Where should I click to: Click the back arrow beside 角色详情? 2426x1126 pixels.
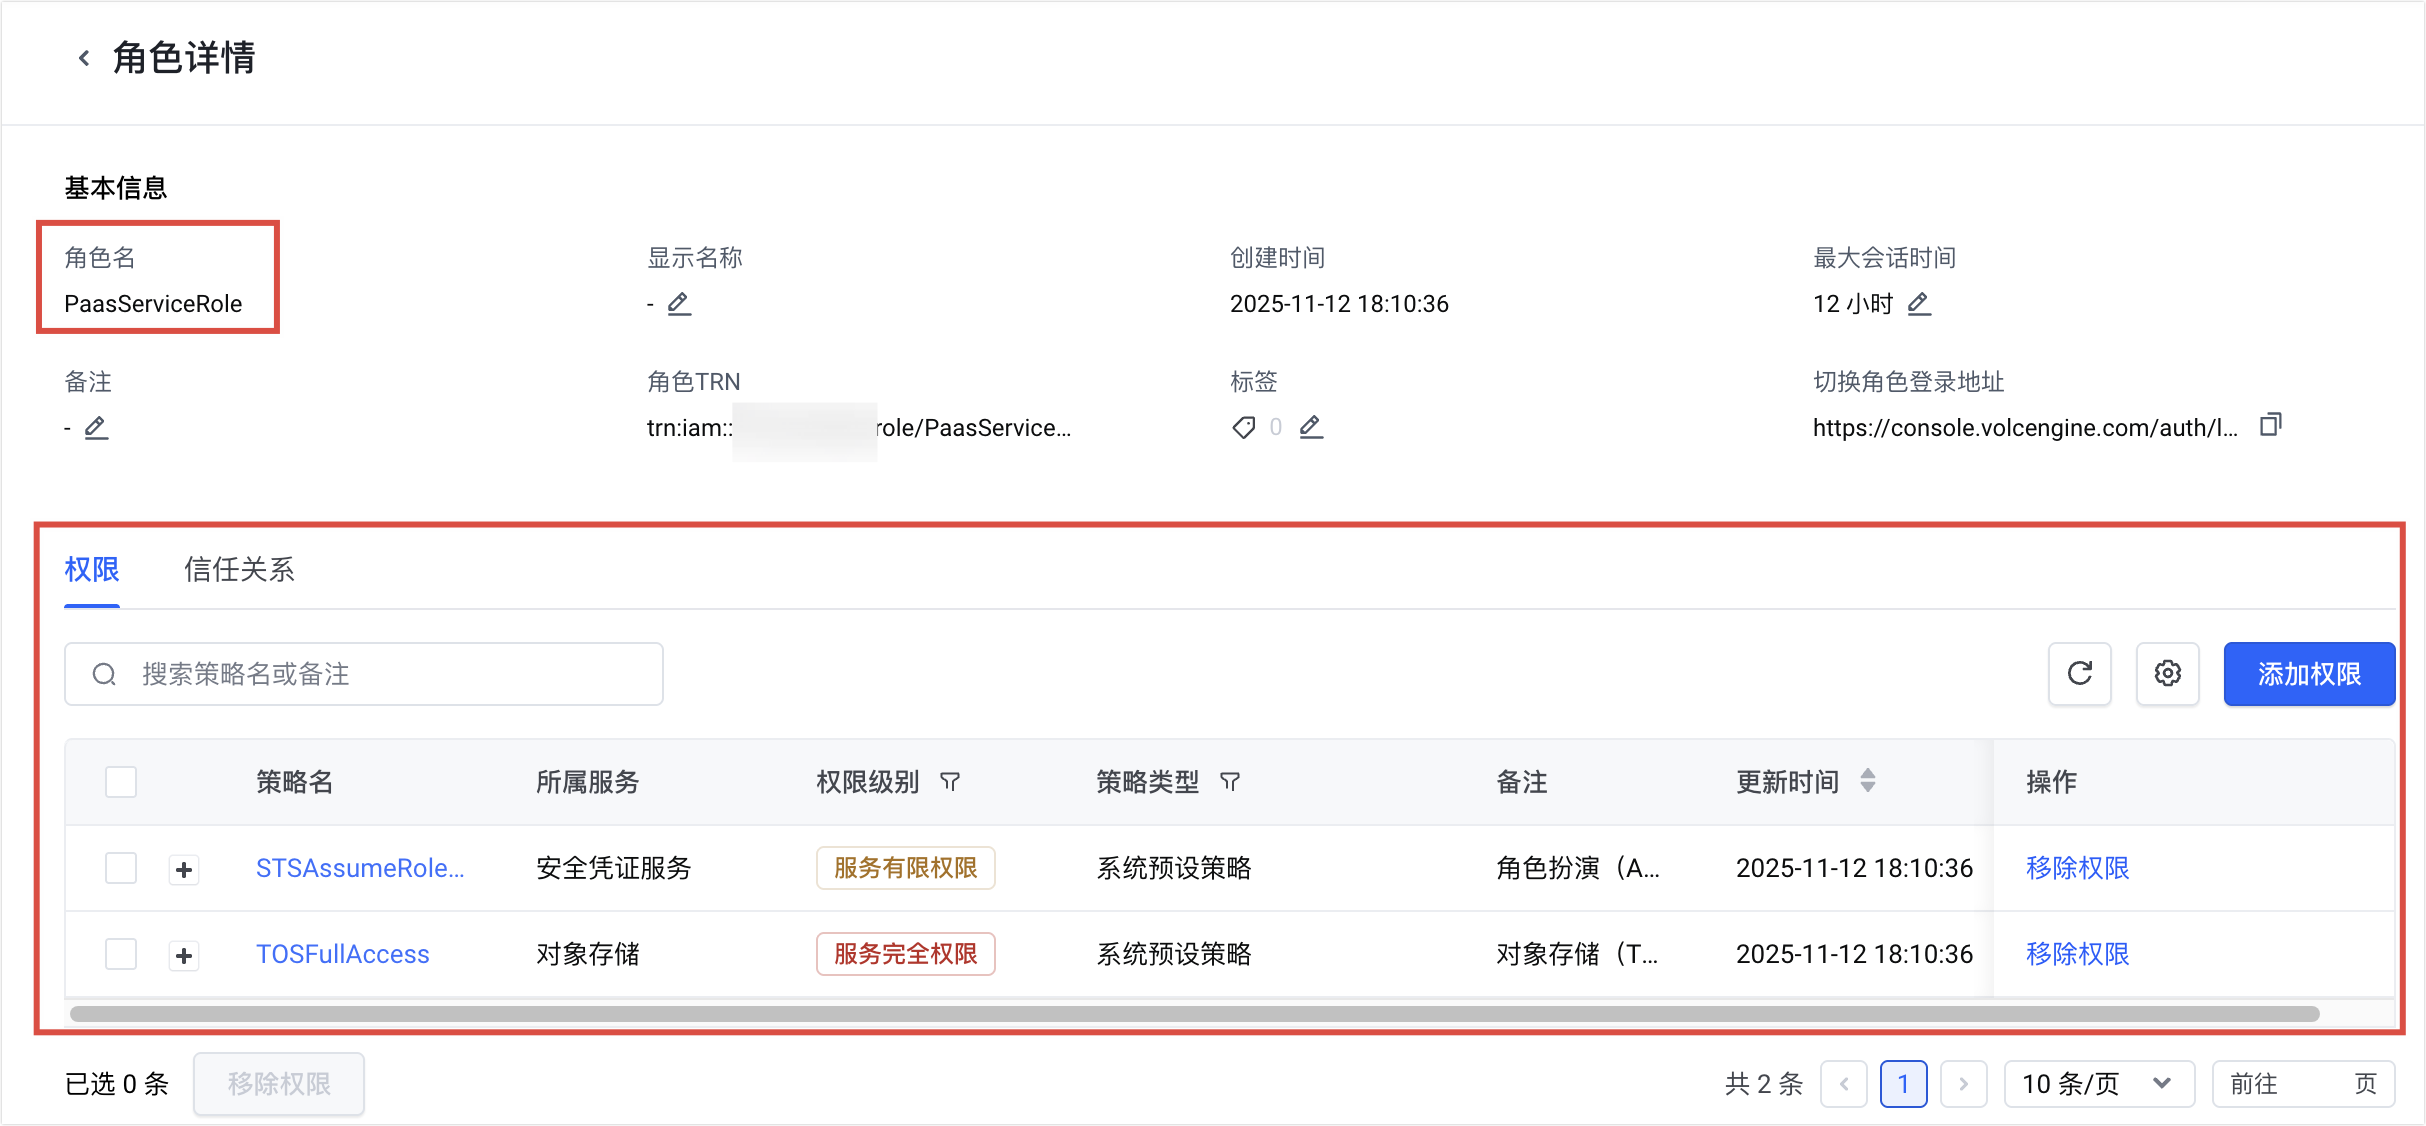(x=84, y=58)
